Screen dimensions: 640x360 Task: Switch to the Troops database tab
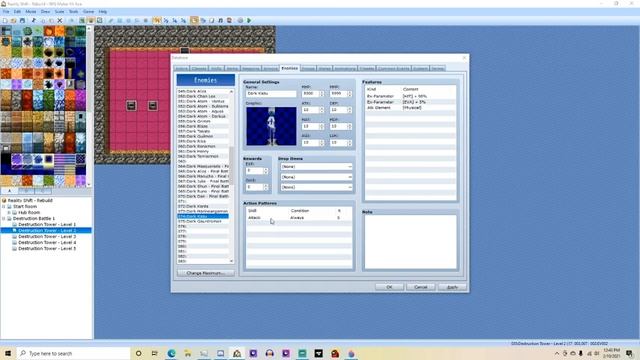[309, 68]
